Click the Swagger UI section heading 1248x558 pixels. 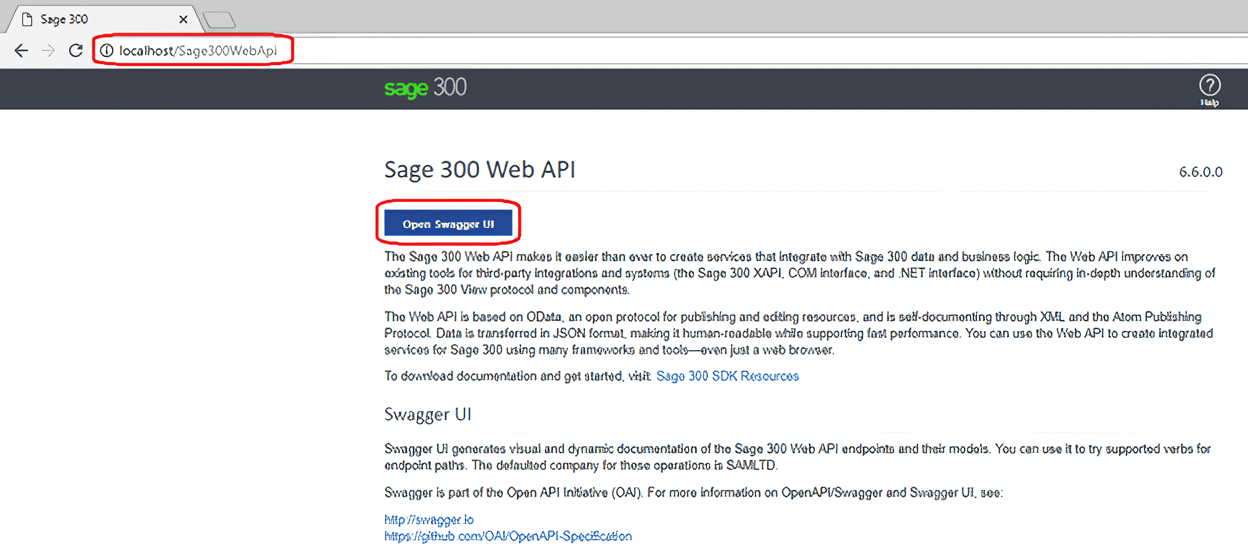pyautogui.click(x=428, y=414)
